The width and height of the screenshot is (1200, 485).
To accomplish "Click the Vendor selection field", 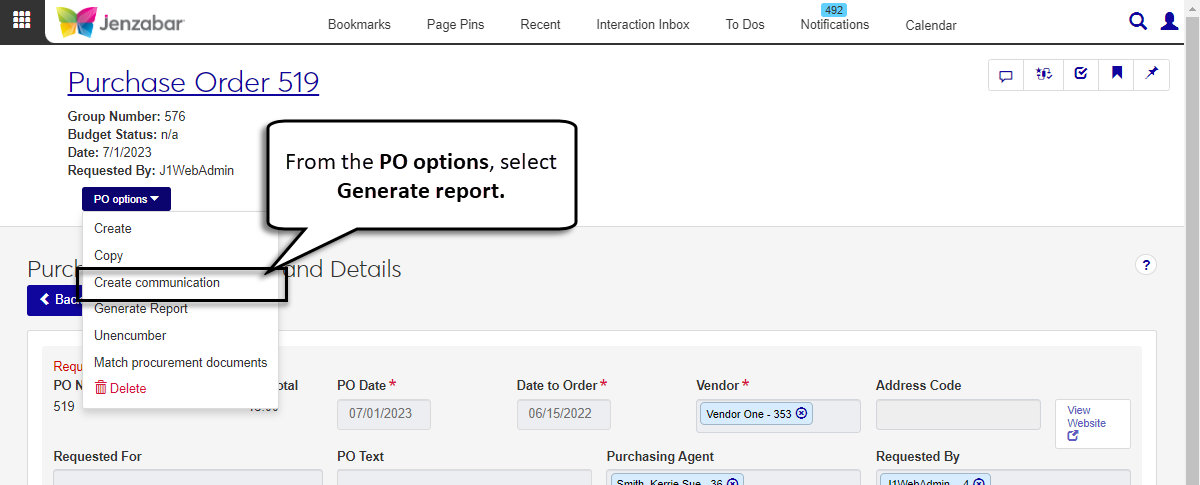I will [778, 416].
